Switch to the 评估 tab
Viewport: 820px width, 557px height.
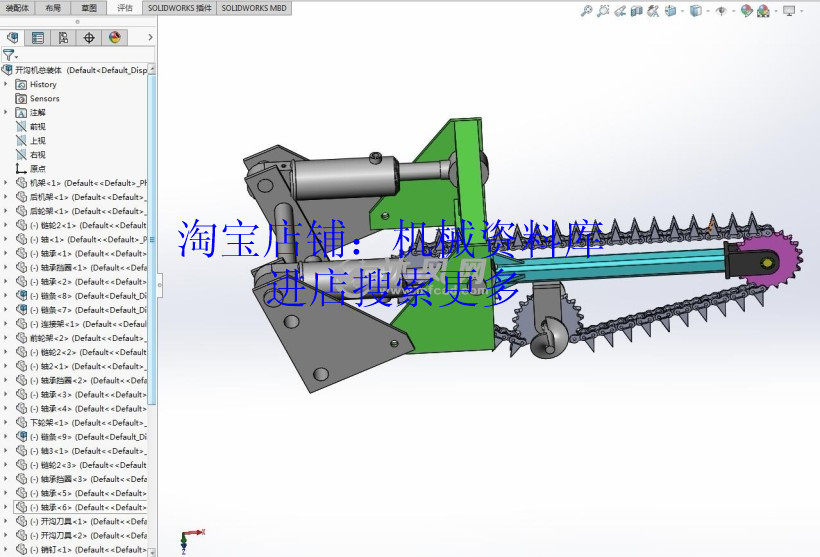[124, 8]
